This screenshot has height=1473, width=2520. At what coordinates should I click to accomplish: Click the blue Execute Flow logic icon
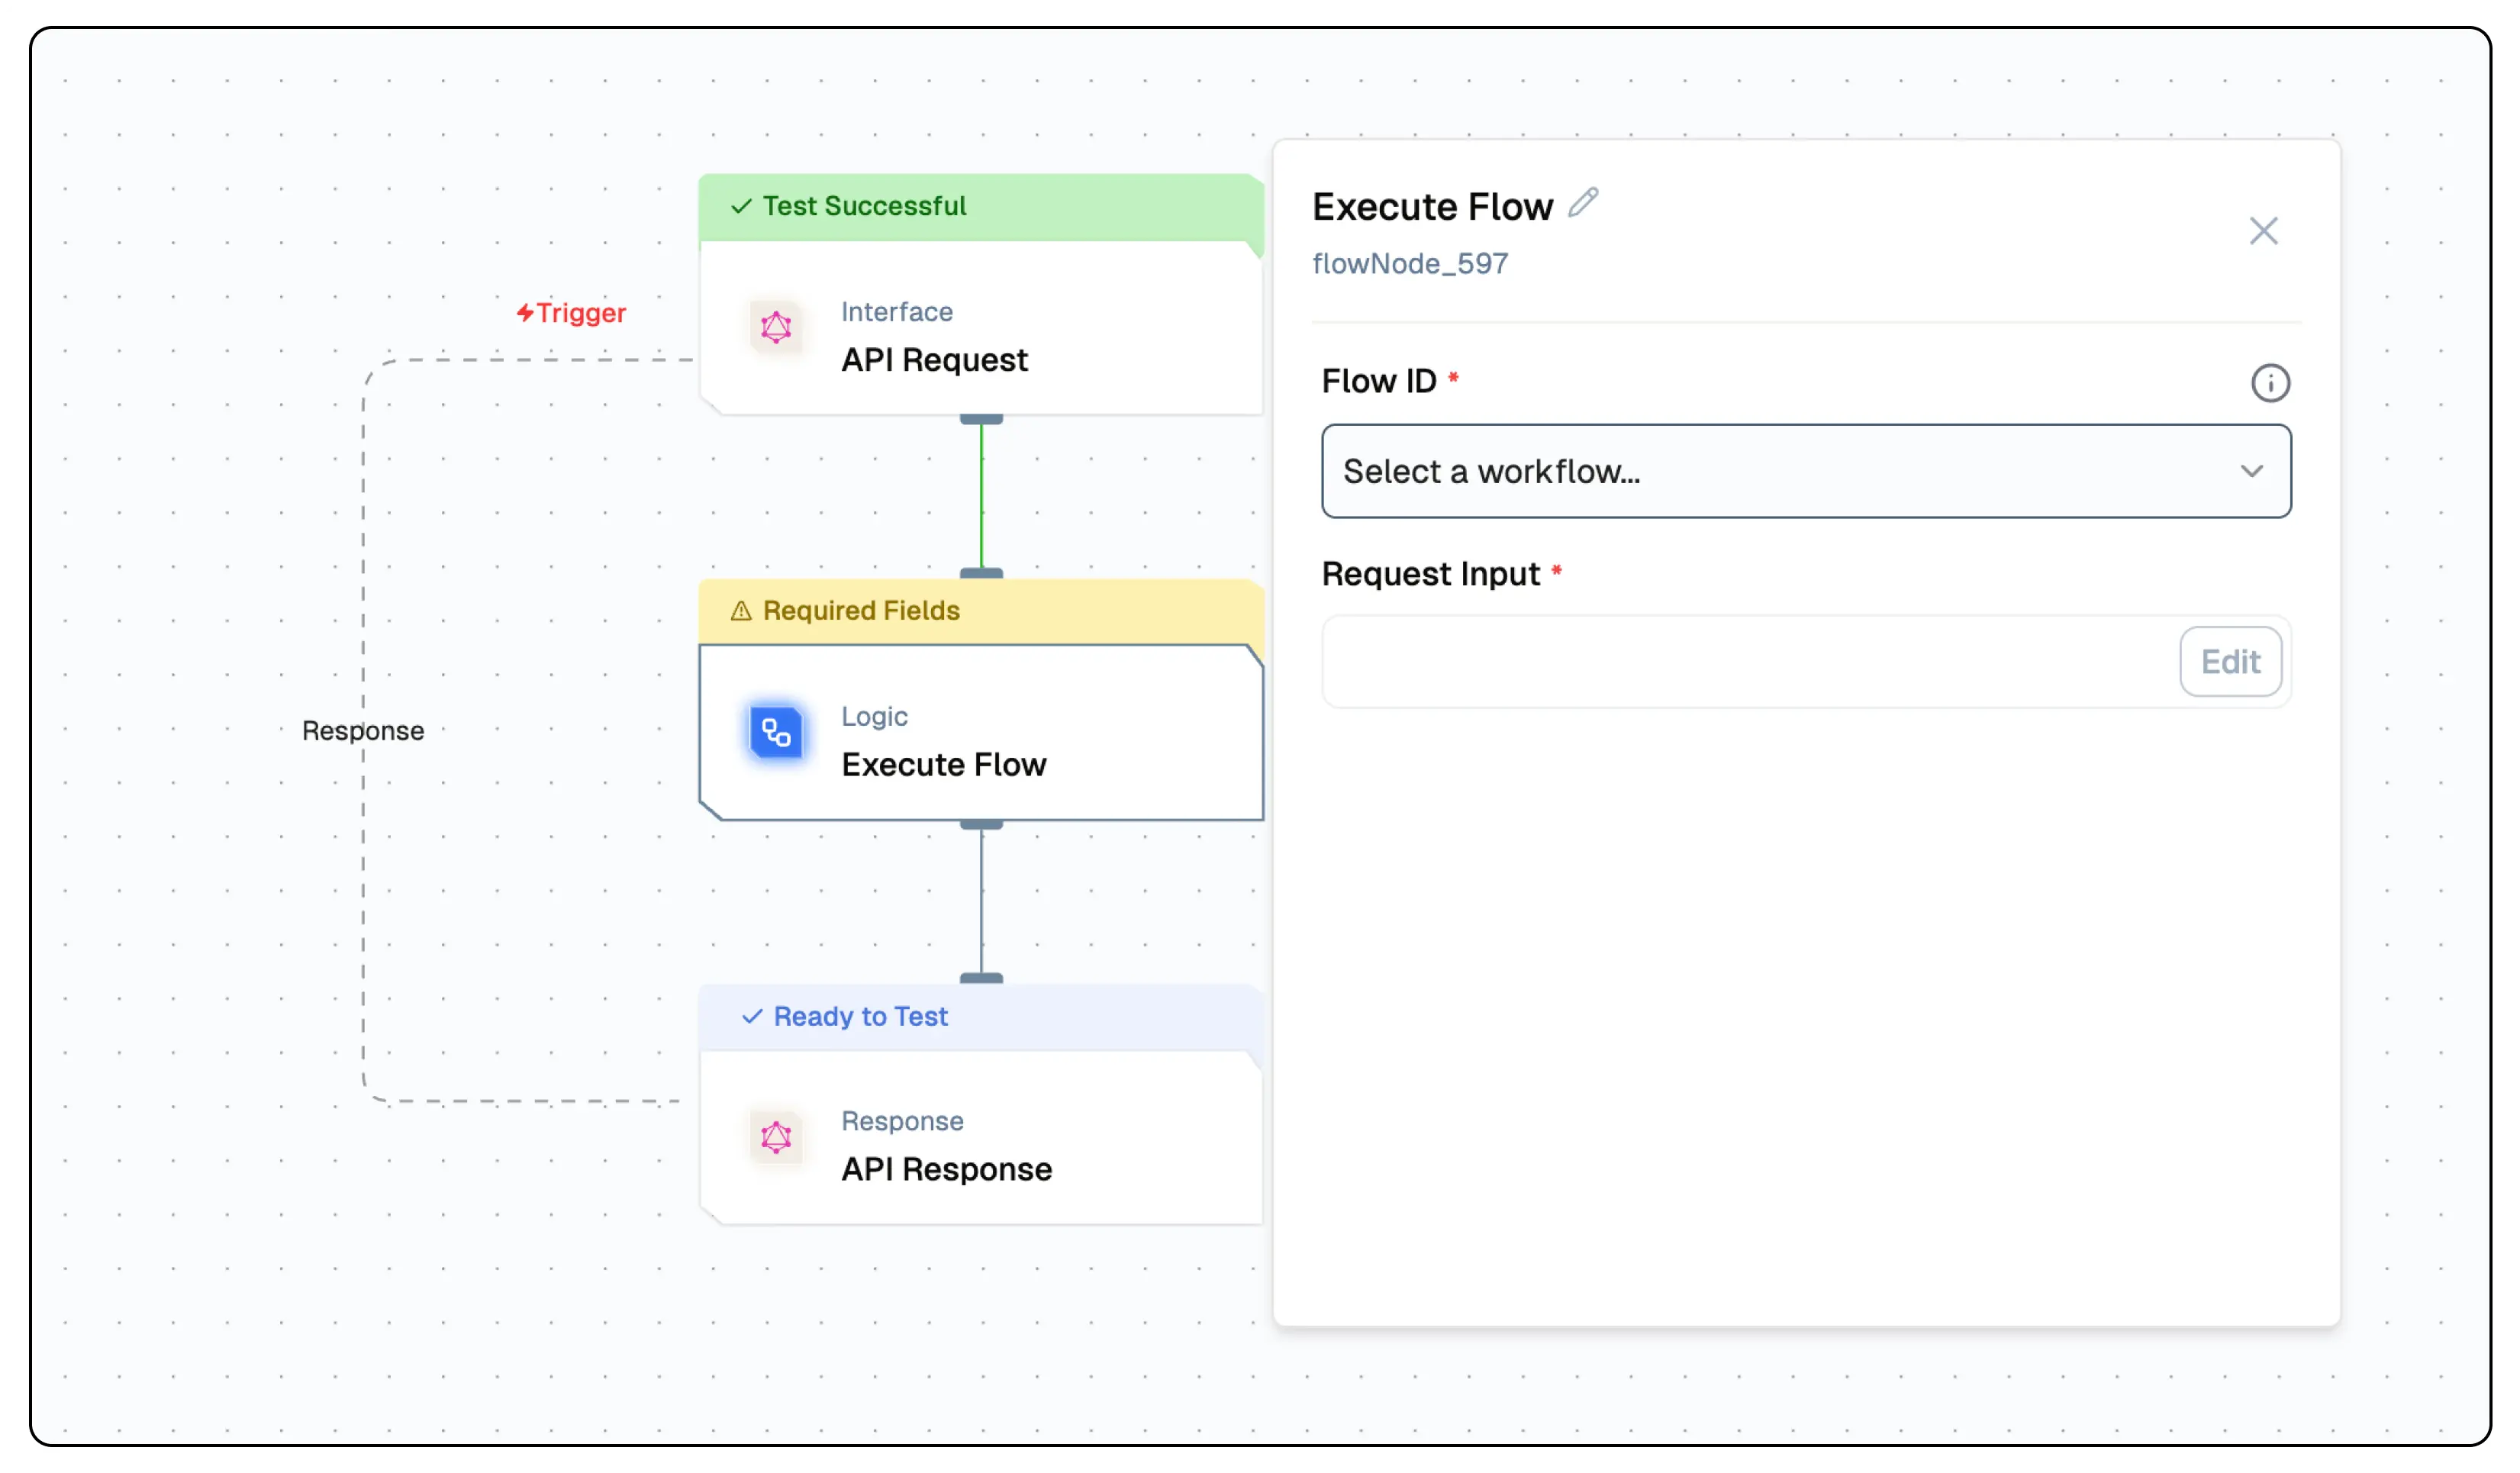(776, 733)
